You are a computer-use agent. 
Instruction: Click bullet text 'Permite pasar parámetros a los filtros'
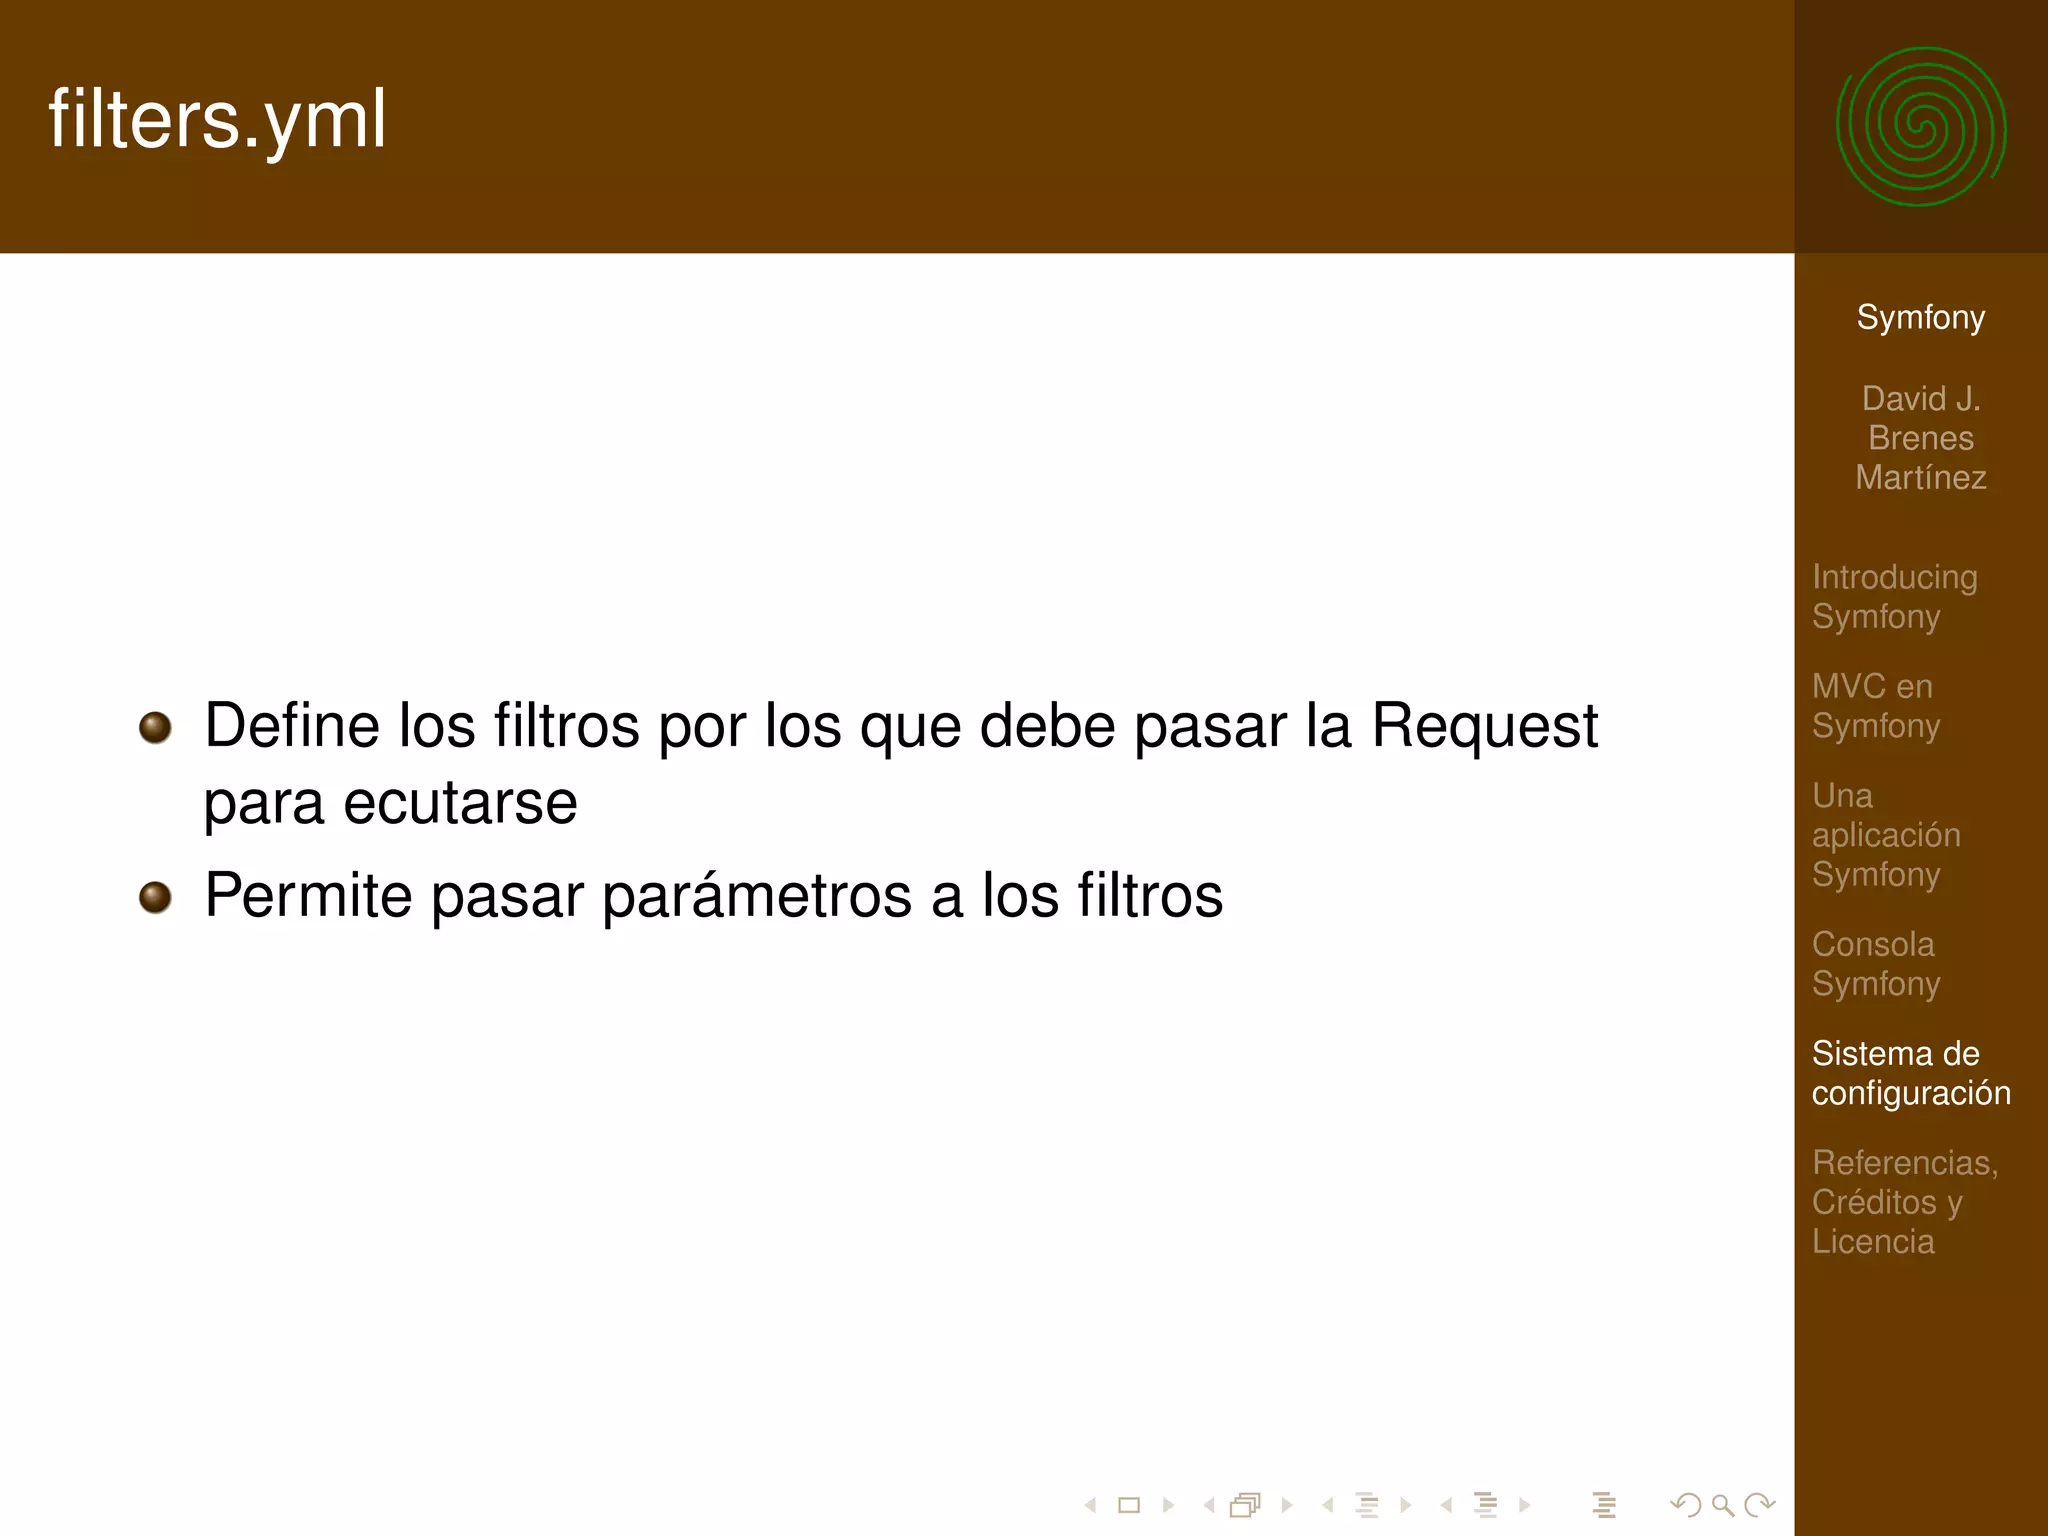(714, 896)
